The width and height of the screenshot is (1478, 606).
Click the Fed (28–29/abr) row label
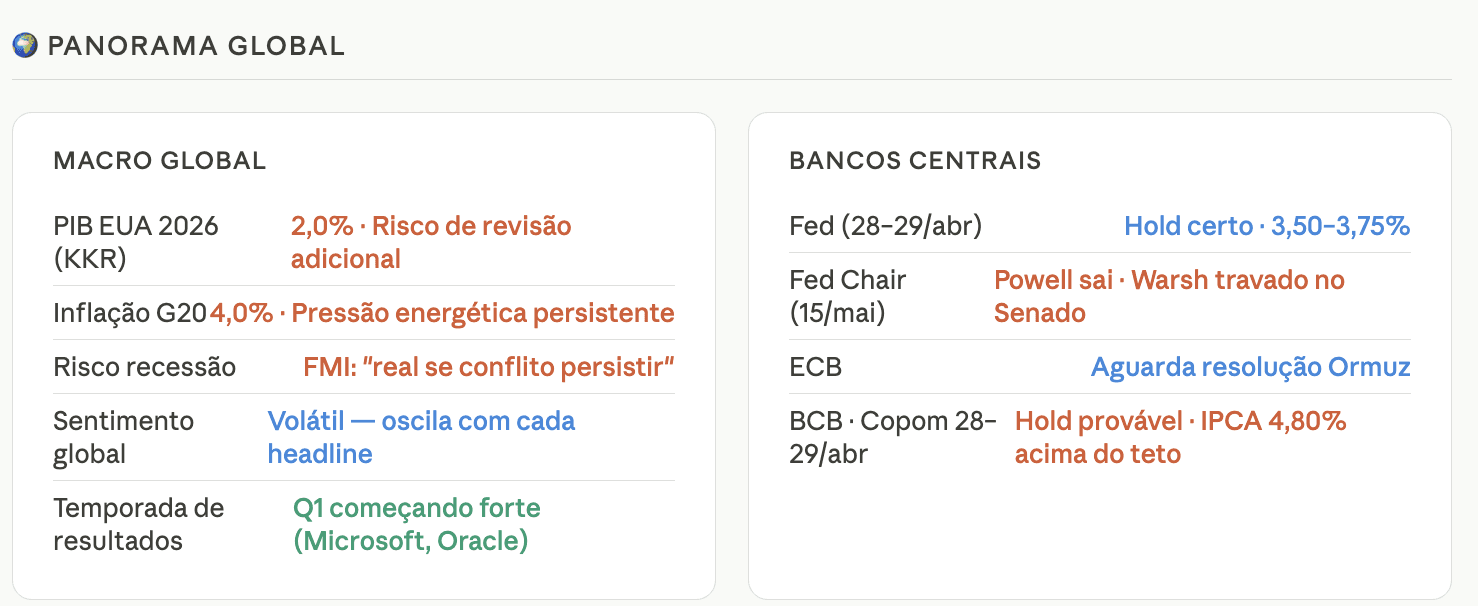pyautogui.click(x=886, y=226)
